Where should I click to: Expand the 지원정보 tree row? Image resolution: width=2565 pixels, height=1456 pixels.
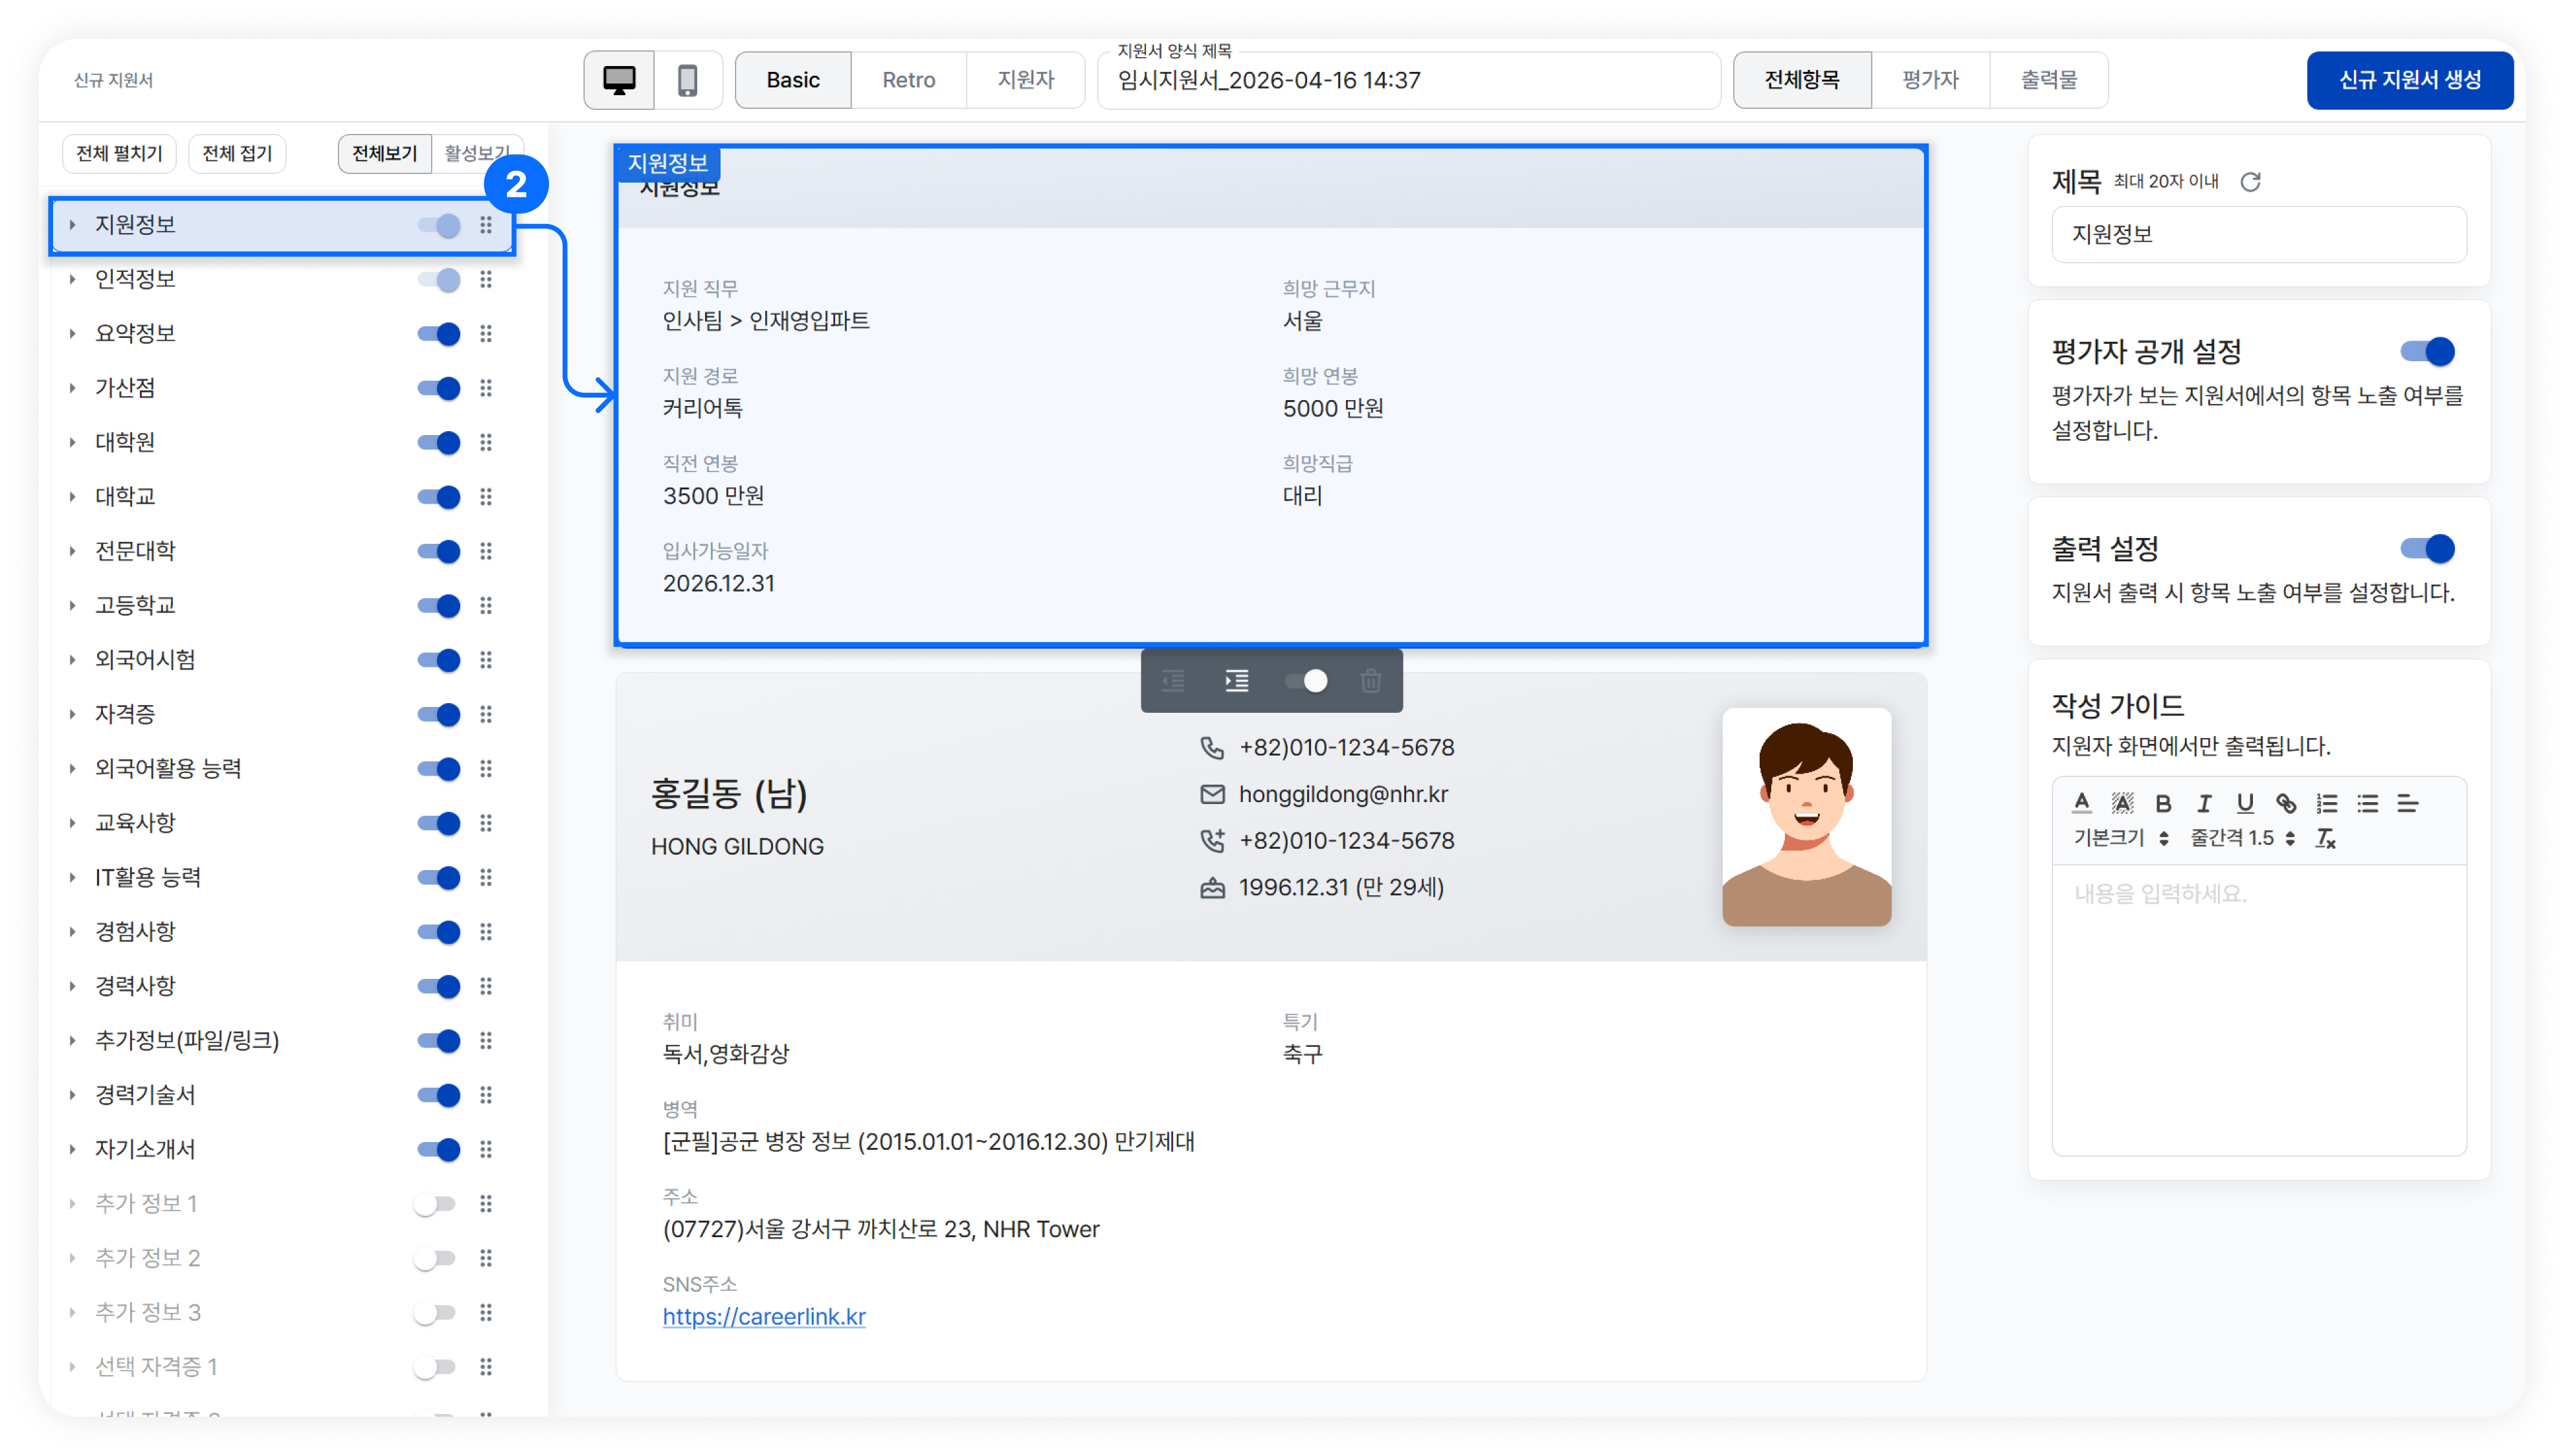[x=72, y=225]
